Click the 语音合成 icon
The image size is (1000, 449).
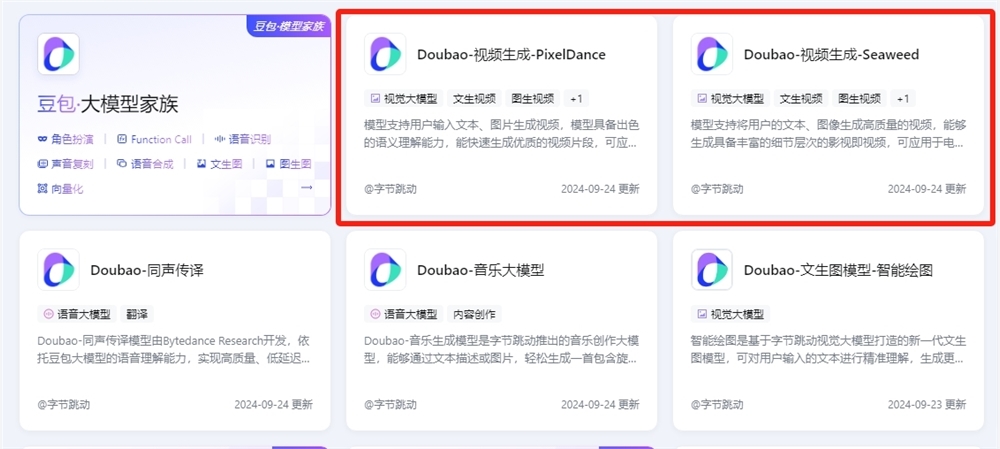pos(122,164)
